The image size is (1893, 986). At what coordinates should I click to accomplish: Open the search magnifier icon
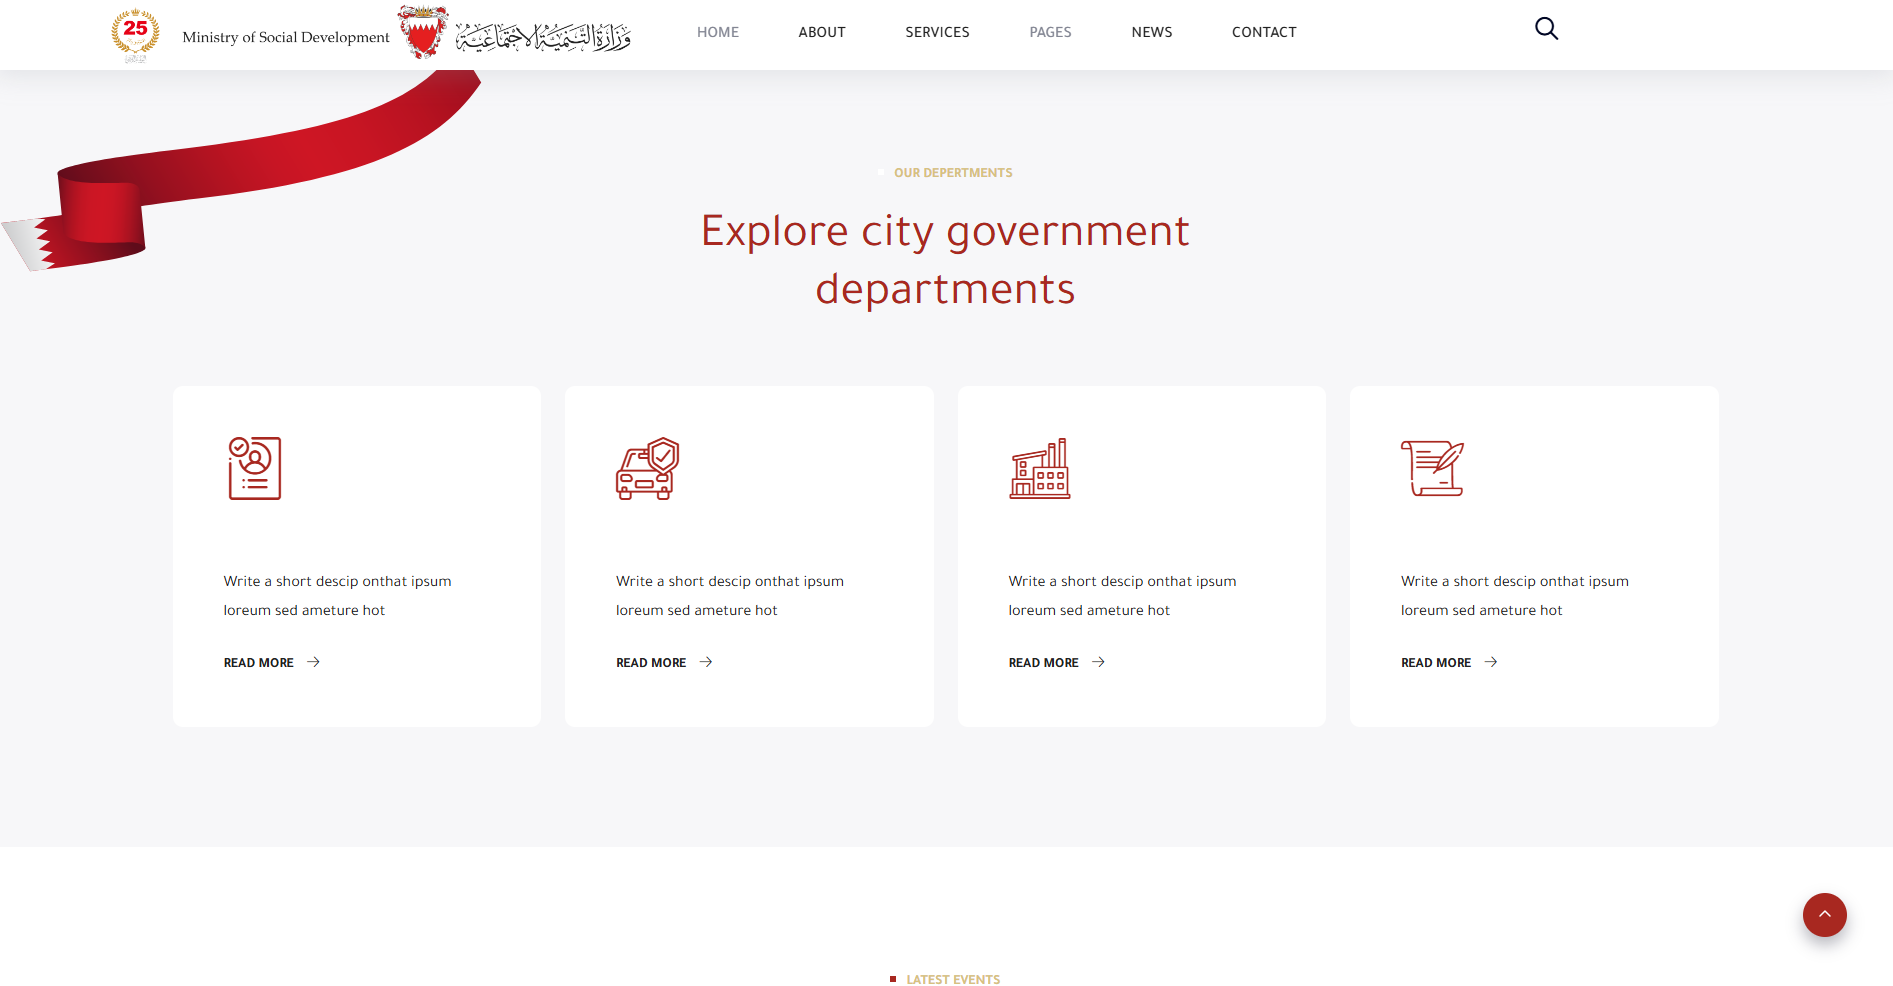(1546, 29)
